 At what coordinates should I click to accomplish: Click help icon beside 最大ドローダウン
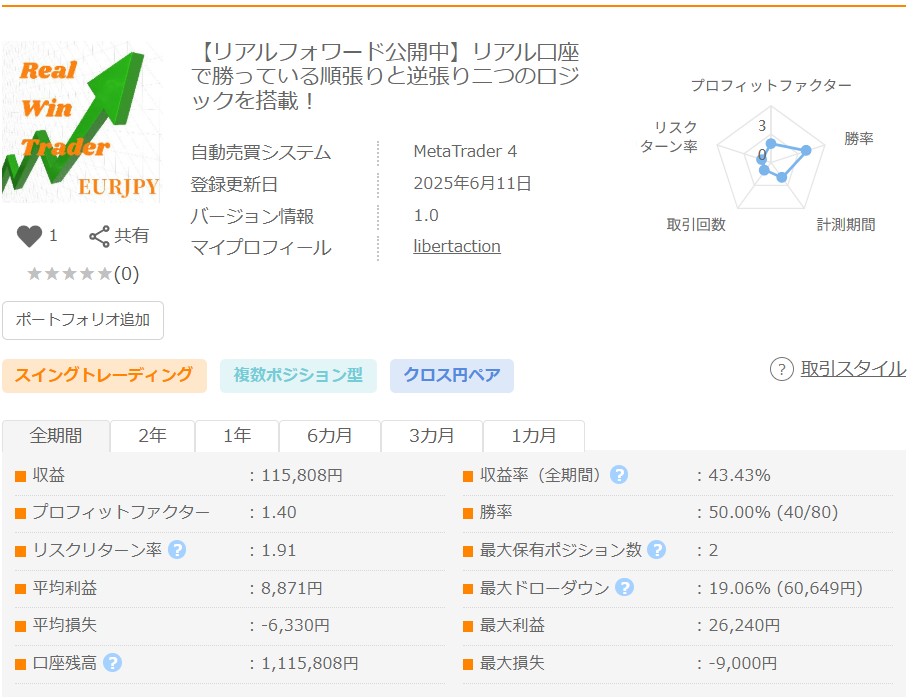tap(625, 588)
